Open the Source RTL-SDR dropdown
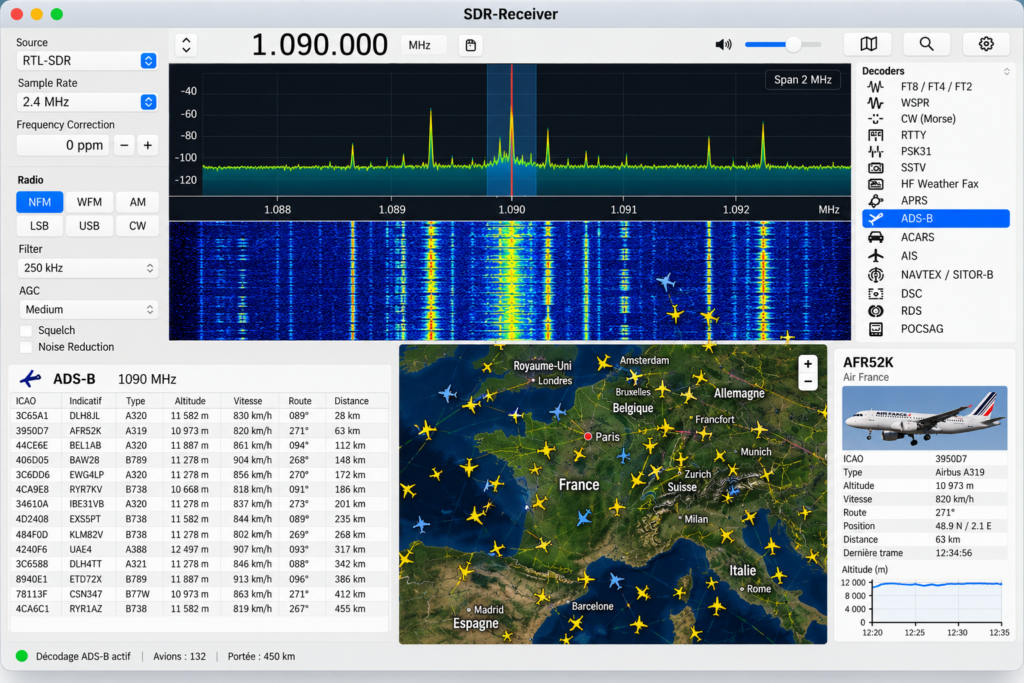This screenshot has width=1024, height=683. (87, 61)
